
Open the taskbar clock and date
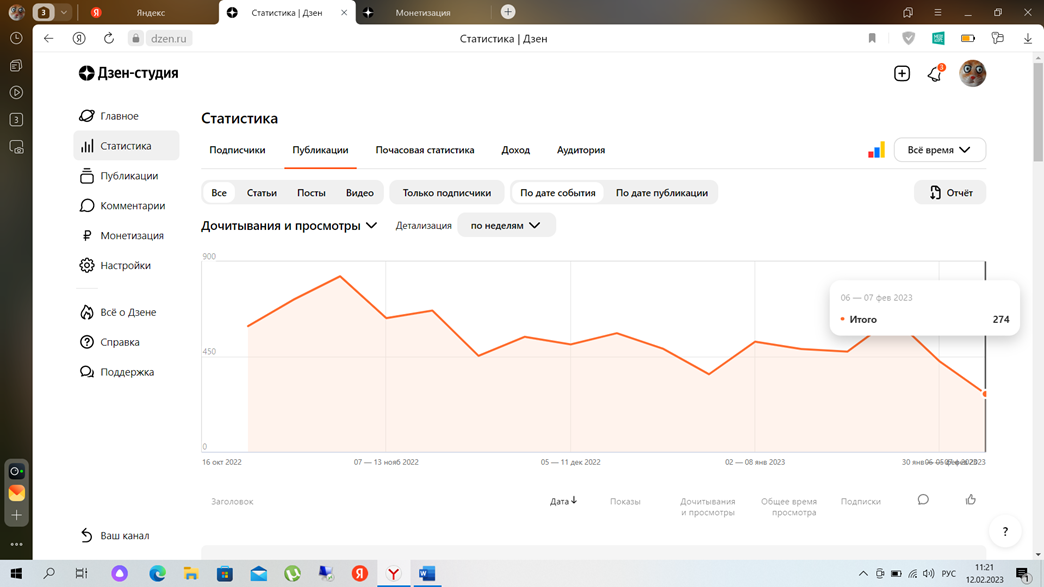click(x=984, y=573)
